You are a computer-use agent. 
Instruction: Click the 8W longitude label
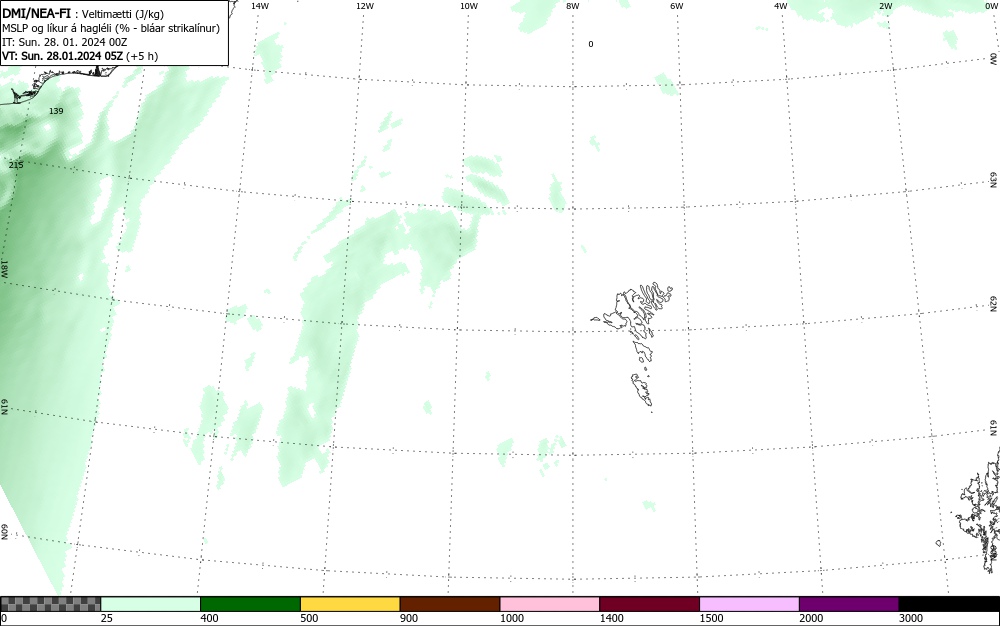pos(573,6)
